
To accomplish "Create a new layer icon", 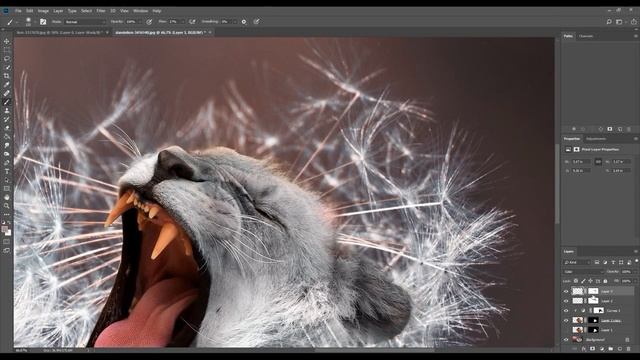I will pos(620,349).
